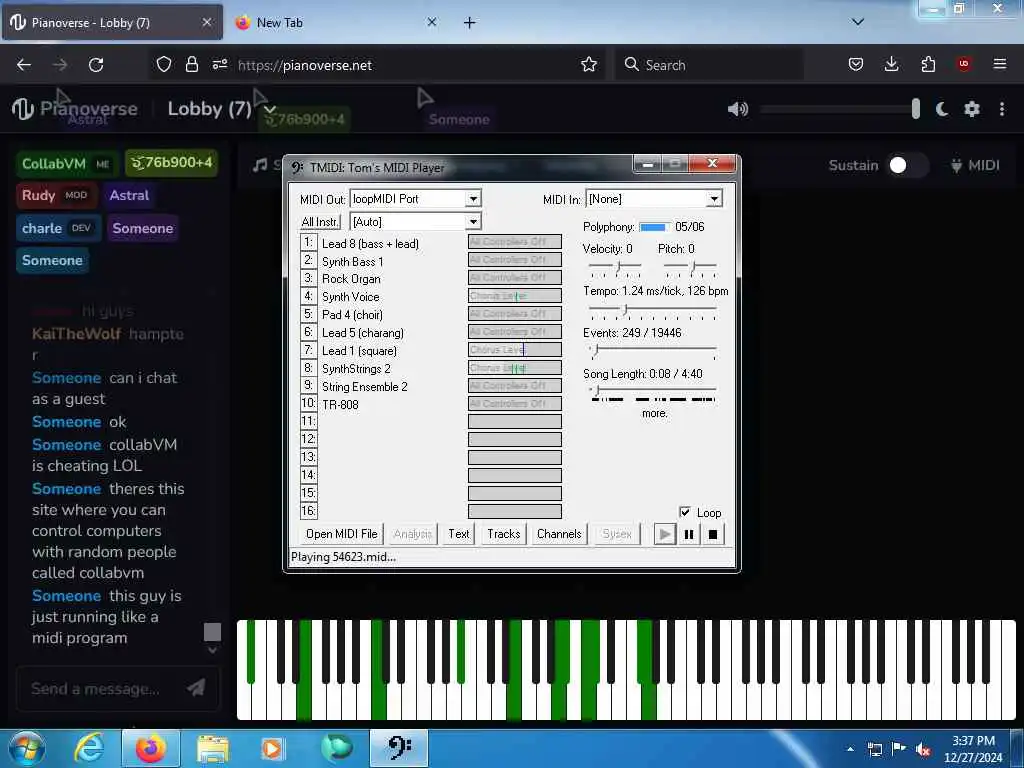1024x768 pixels.
Task: Mute the Pianoverse volume speaker icon
Action: pos(737,109)
